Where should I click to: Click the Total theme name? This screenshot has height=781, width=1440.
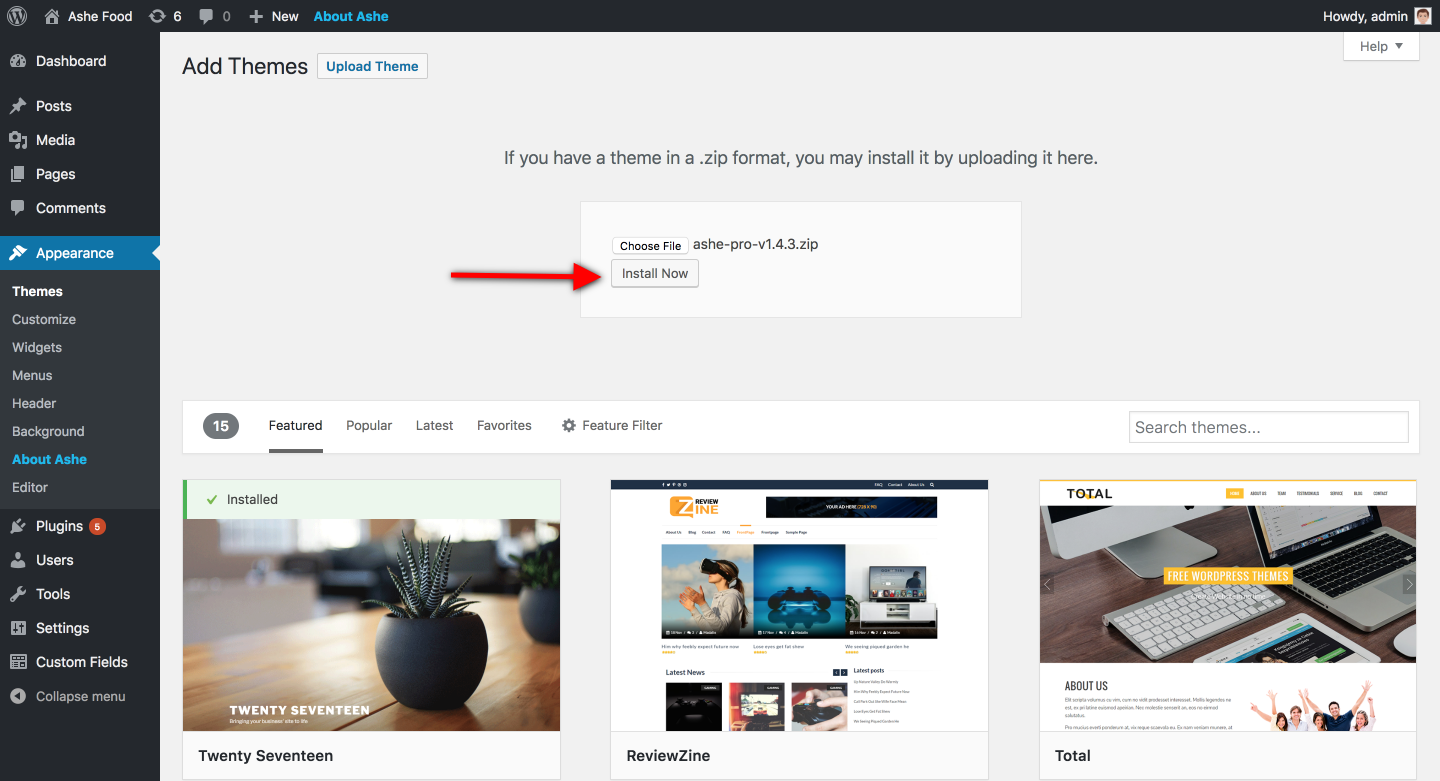(x=1073, y=756)
